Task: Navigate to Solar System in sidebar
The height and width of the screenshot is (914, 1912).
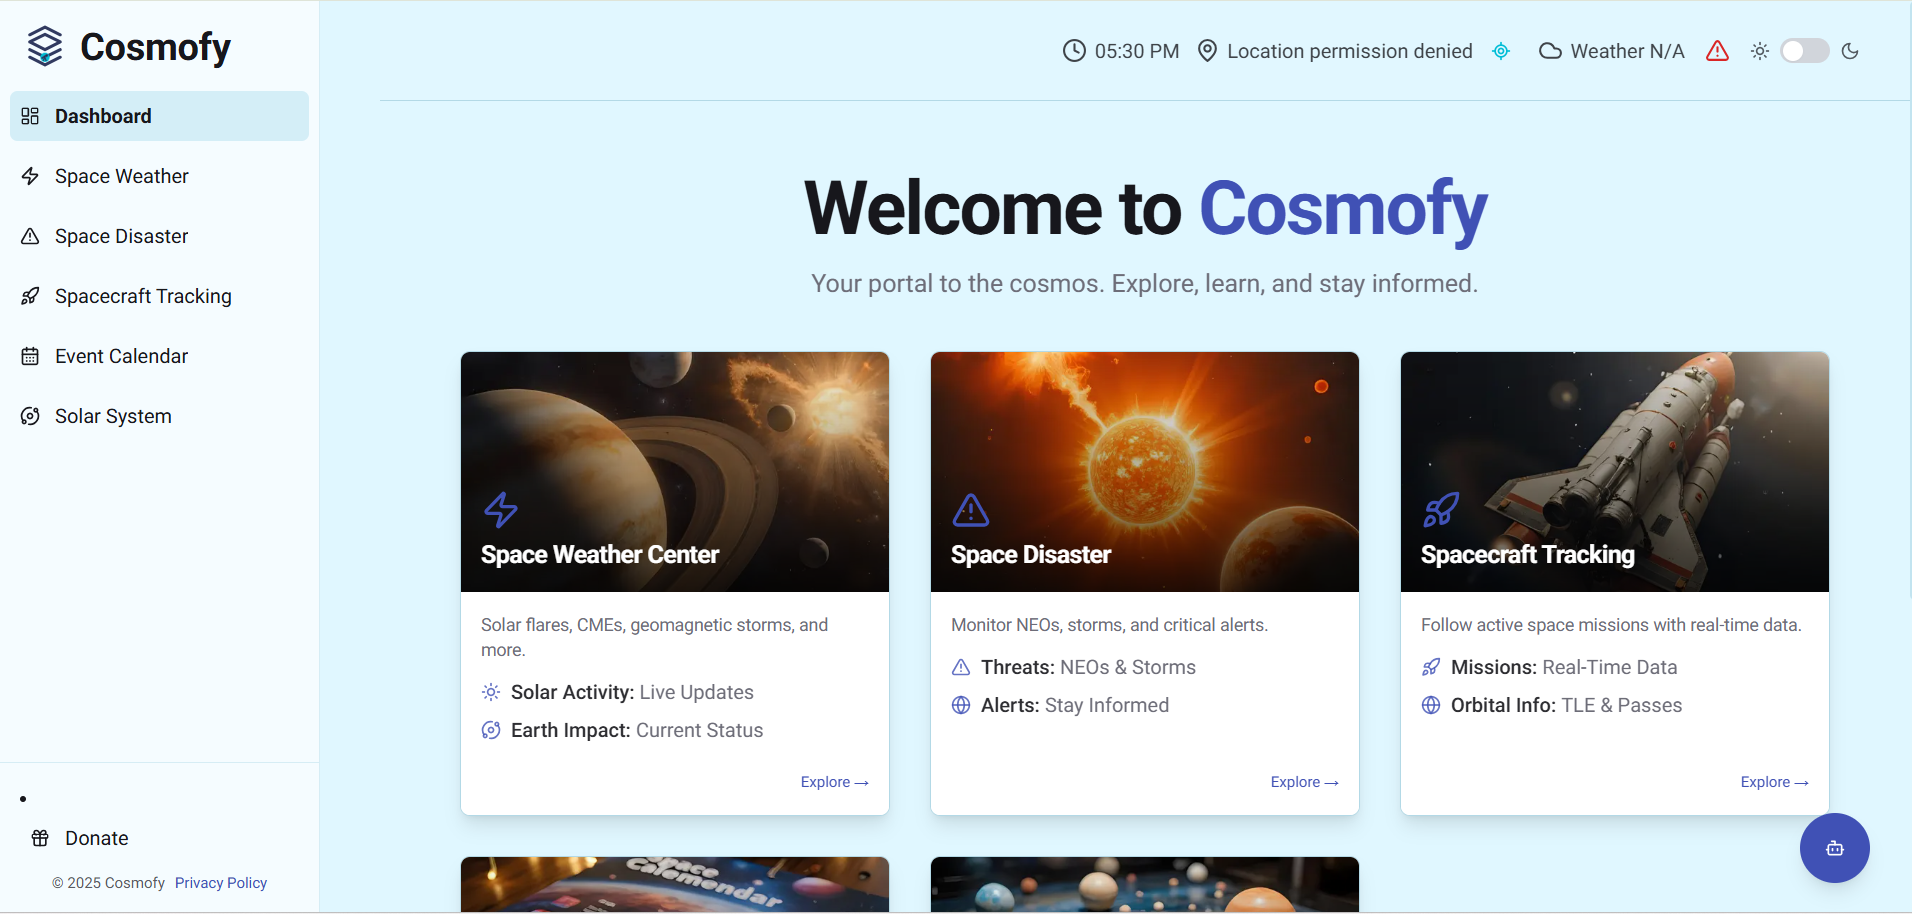Action: tap(159, 416)
